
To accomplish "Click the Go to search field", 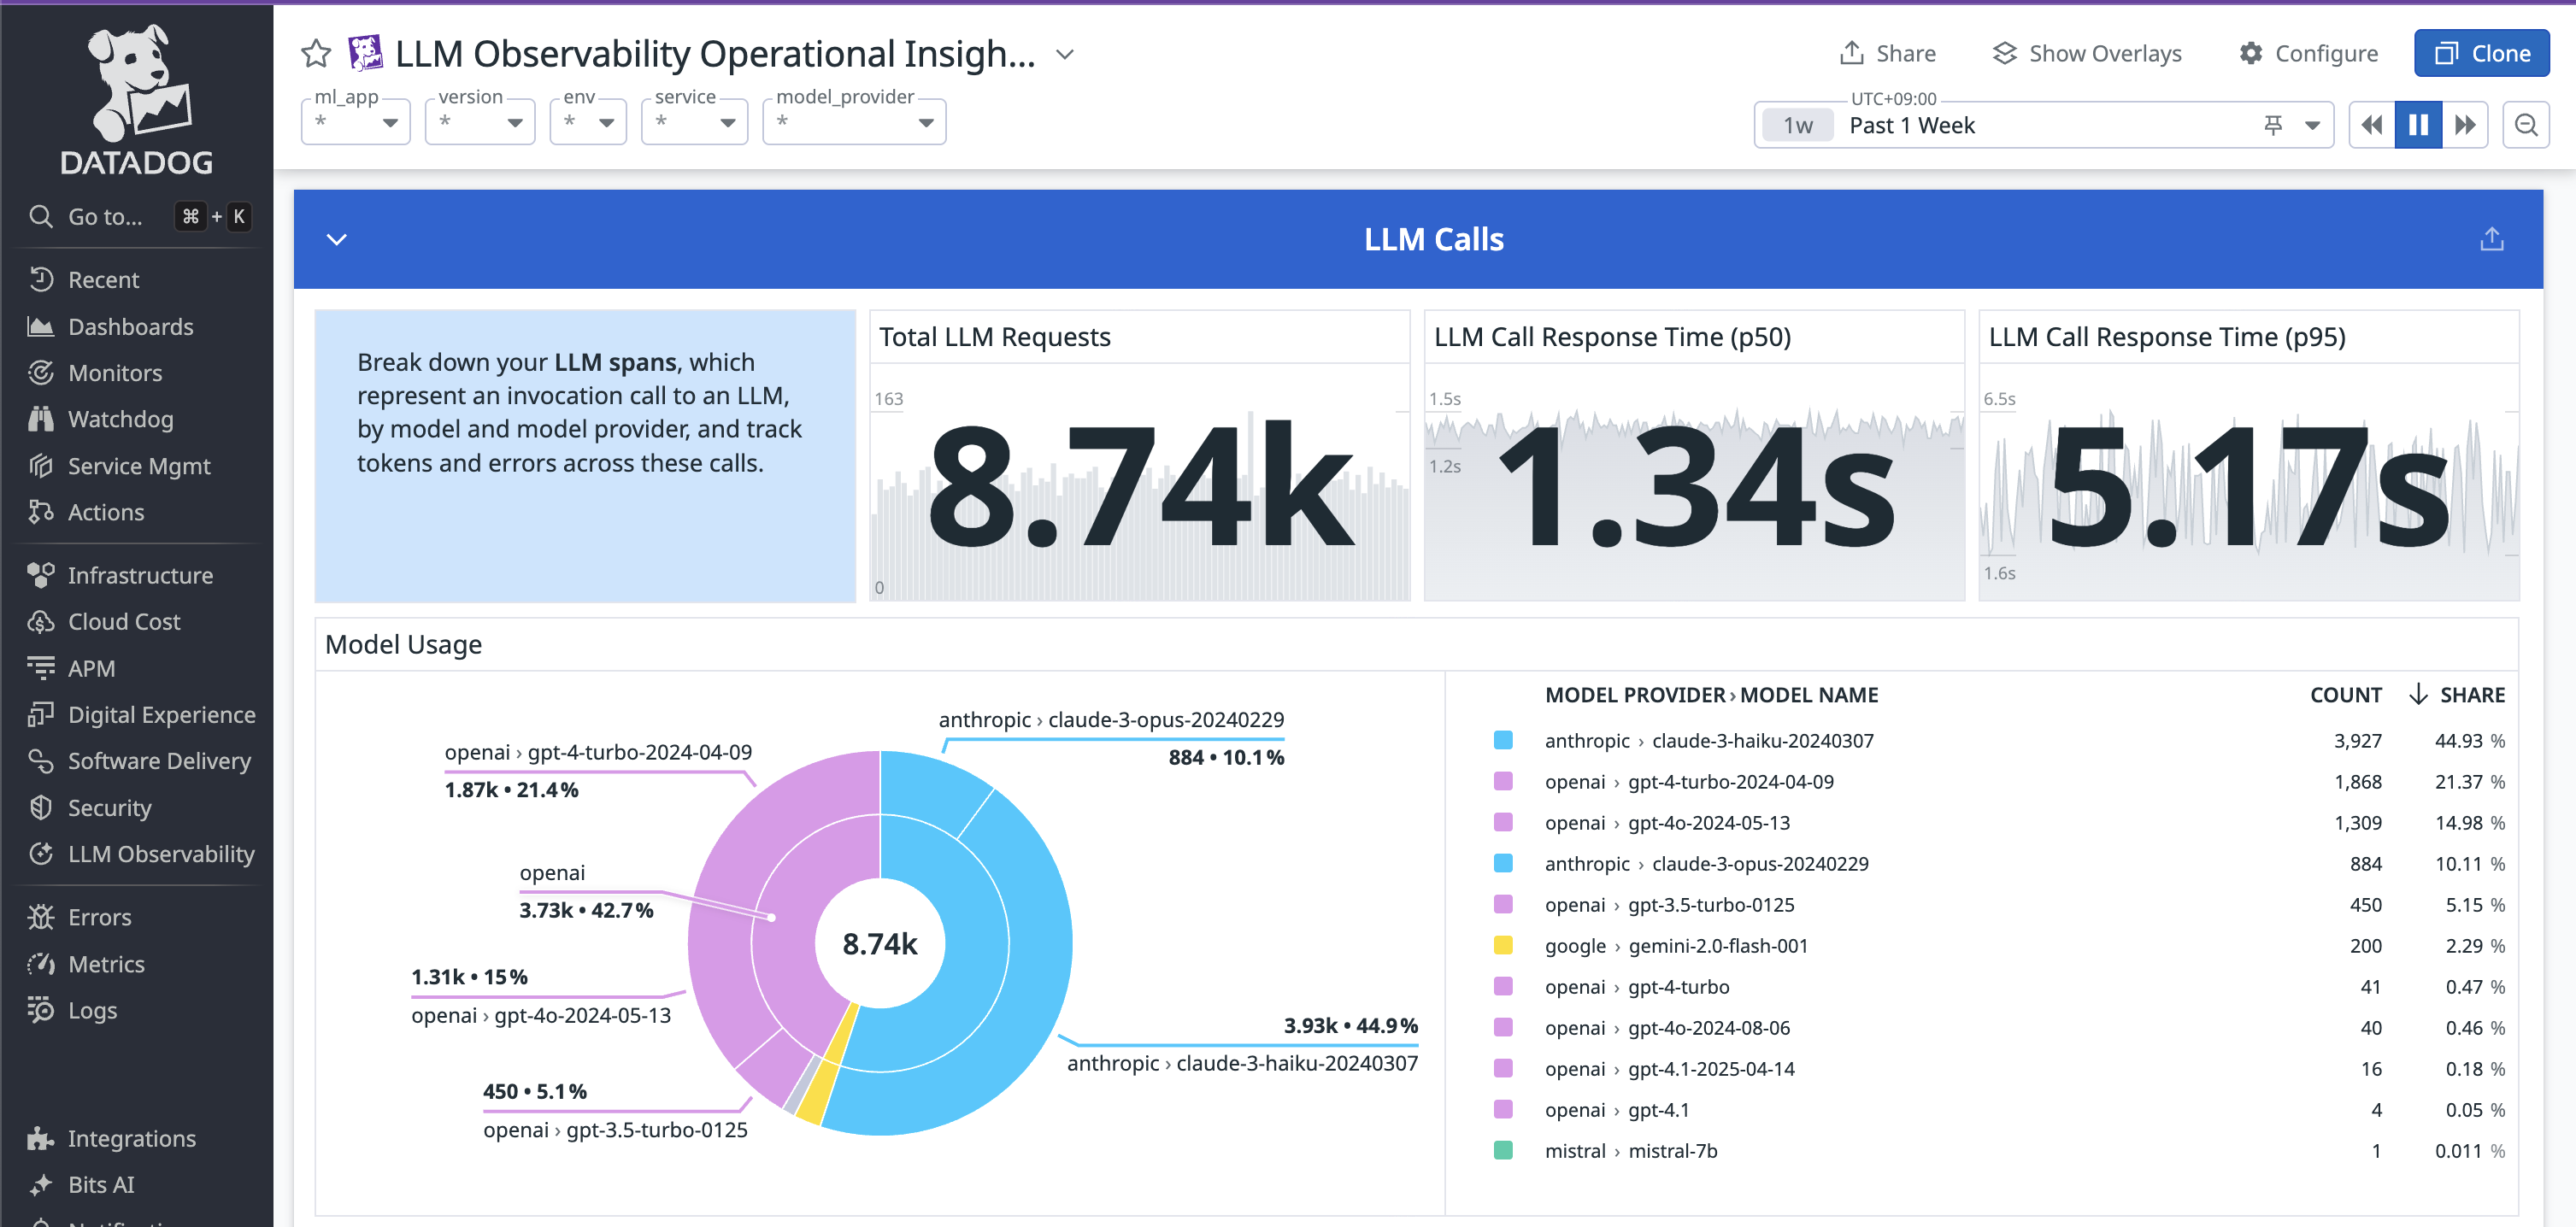I will 105,217.
